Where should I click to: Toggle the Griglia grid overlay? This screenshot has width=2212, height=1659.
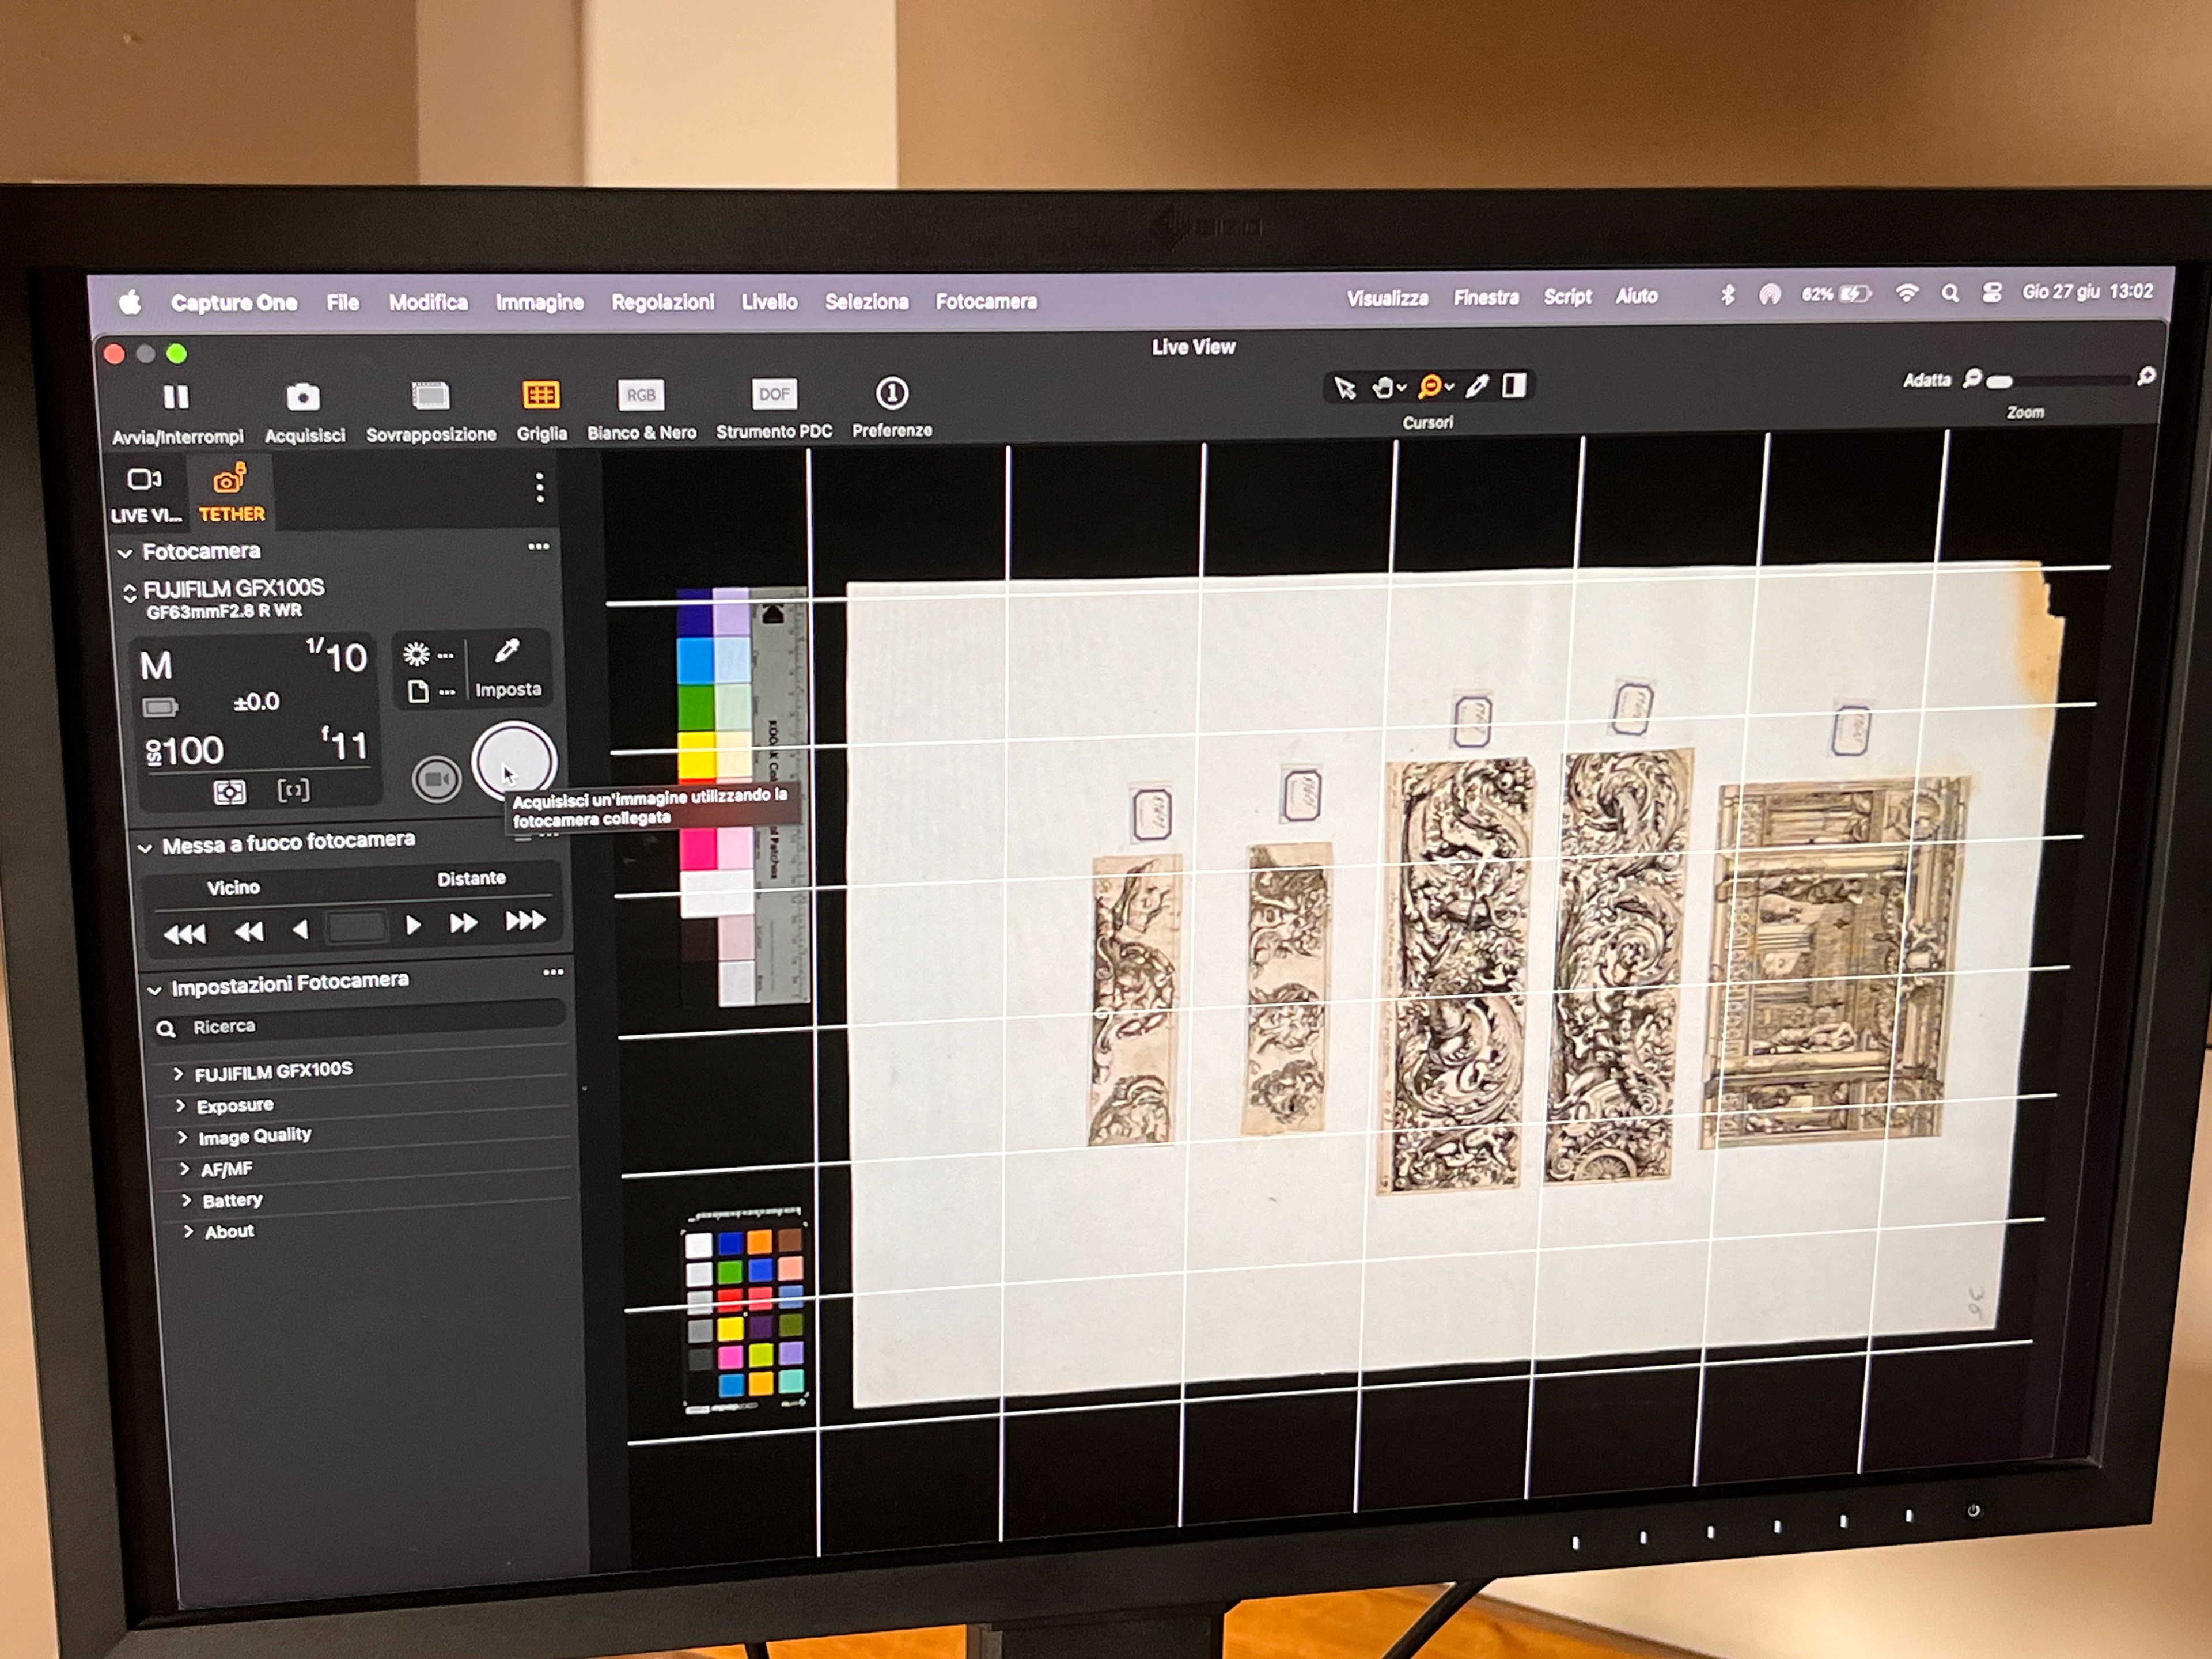pos(541,395)
